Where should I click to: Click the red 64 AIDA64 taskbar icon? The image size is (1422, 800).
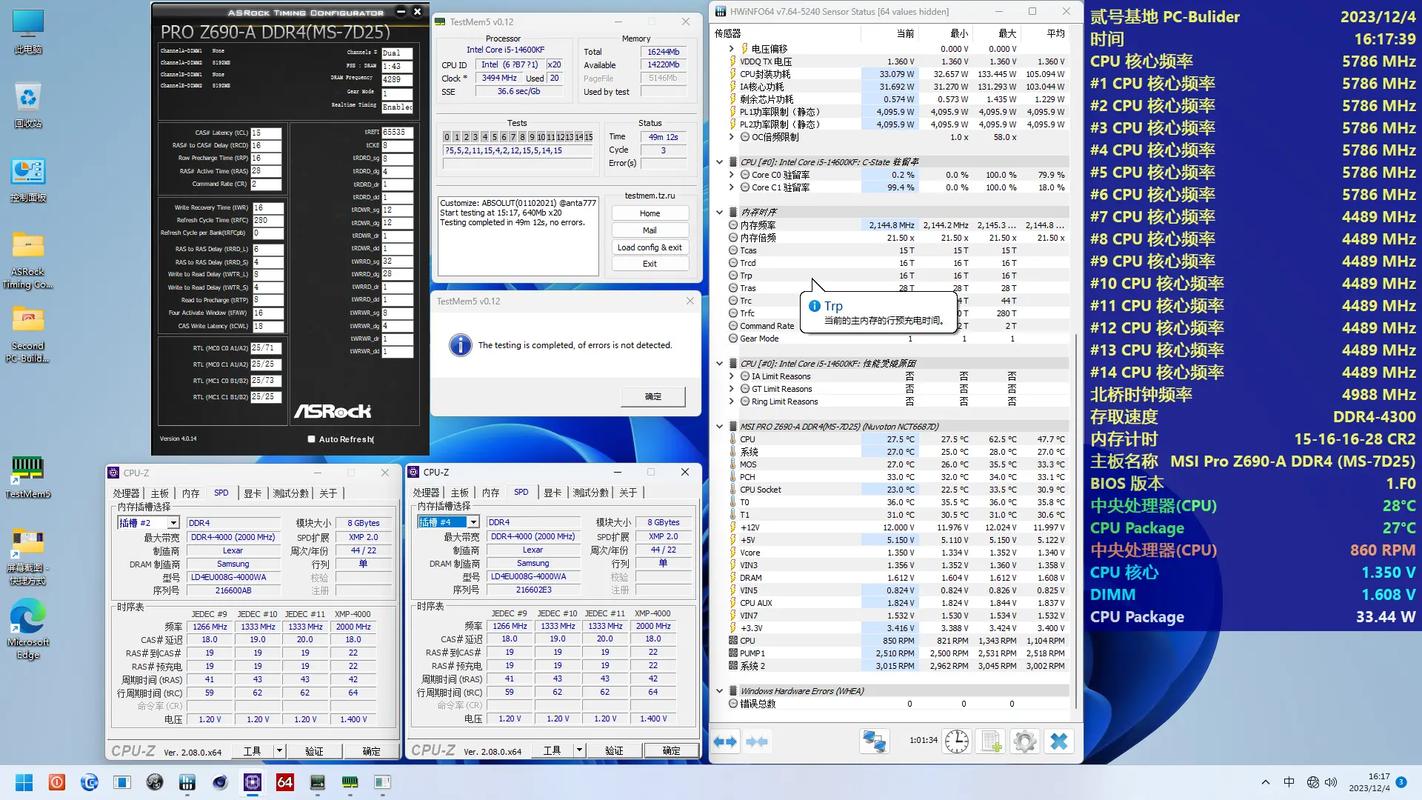pyautogui.click(x=285, y=782)
